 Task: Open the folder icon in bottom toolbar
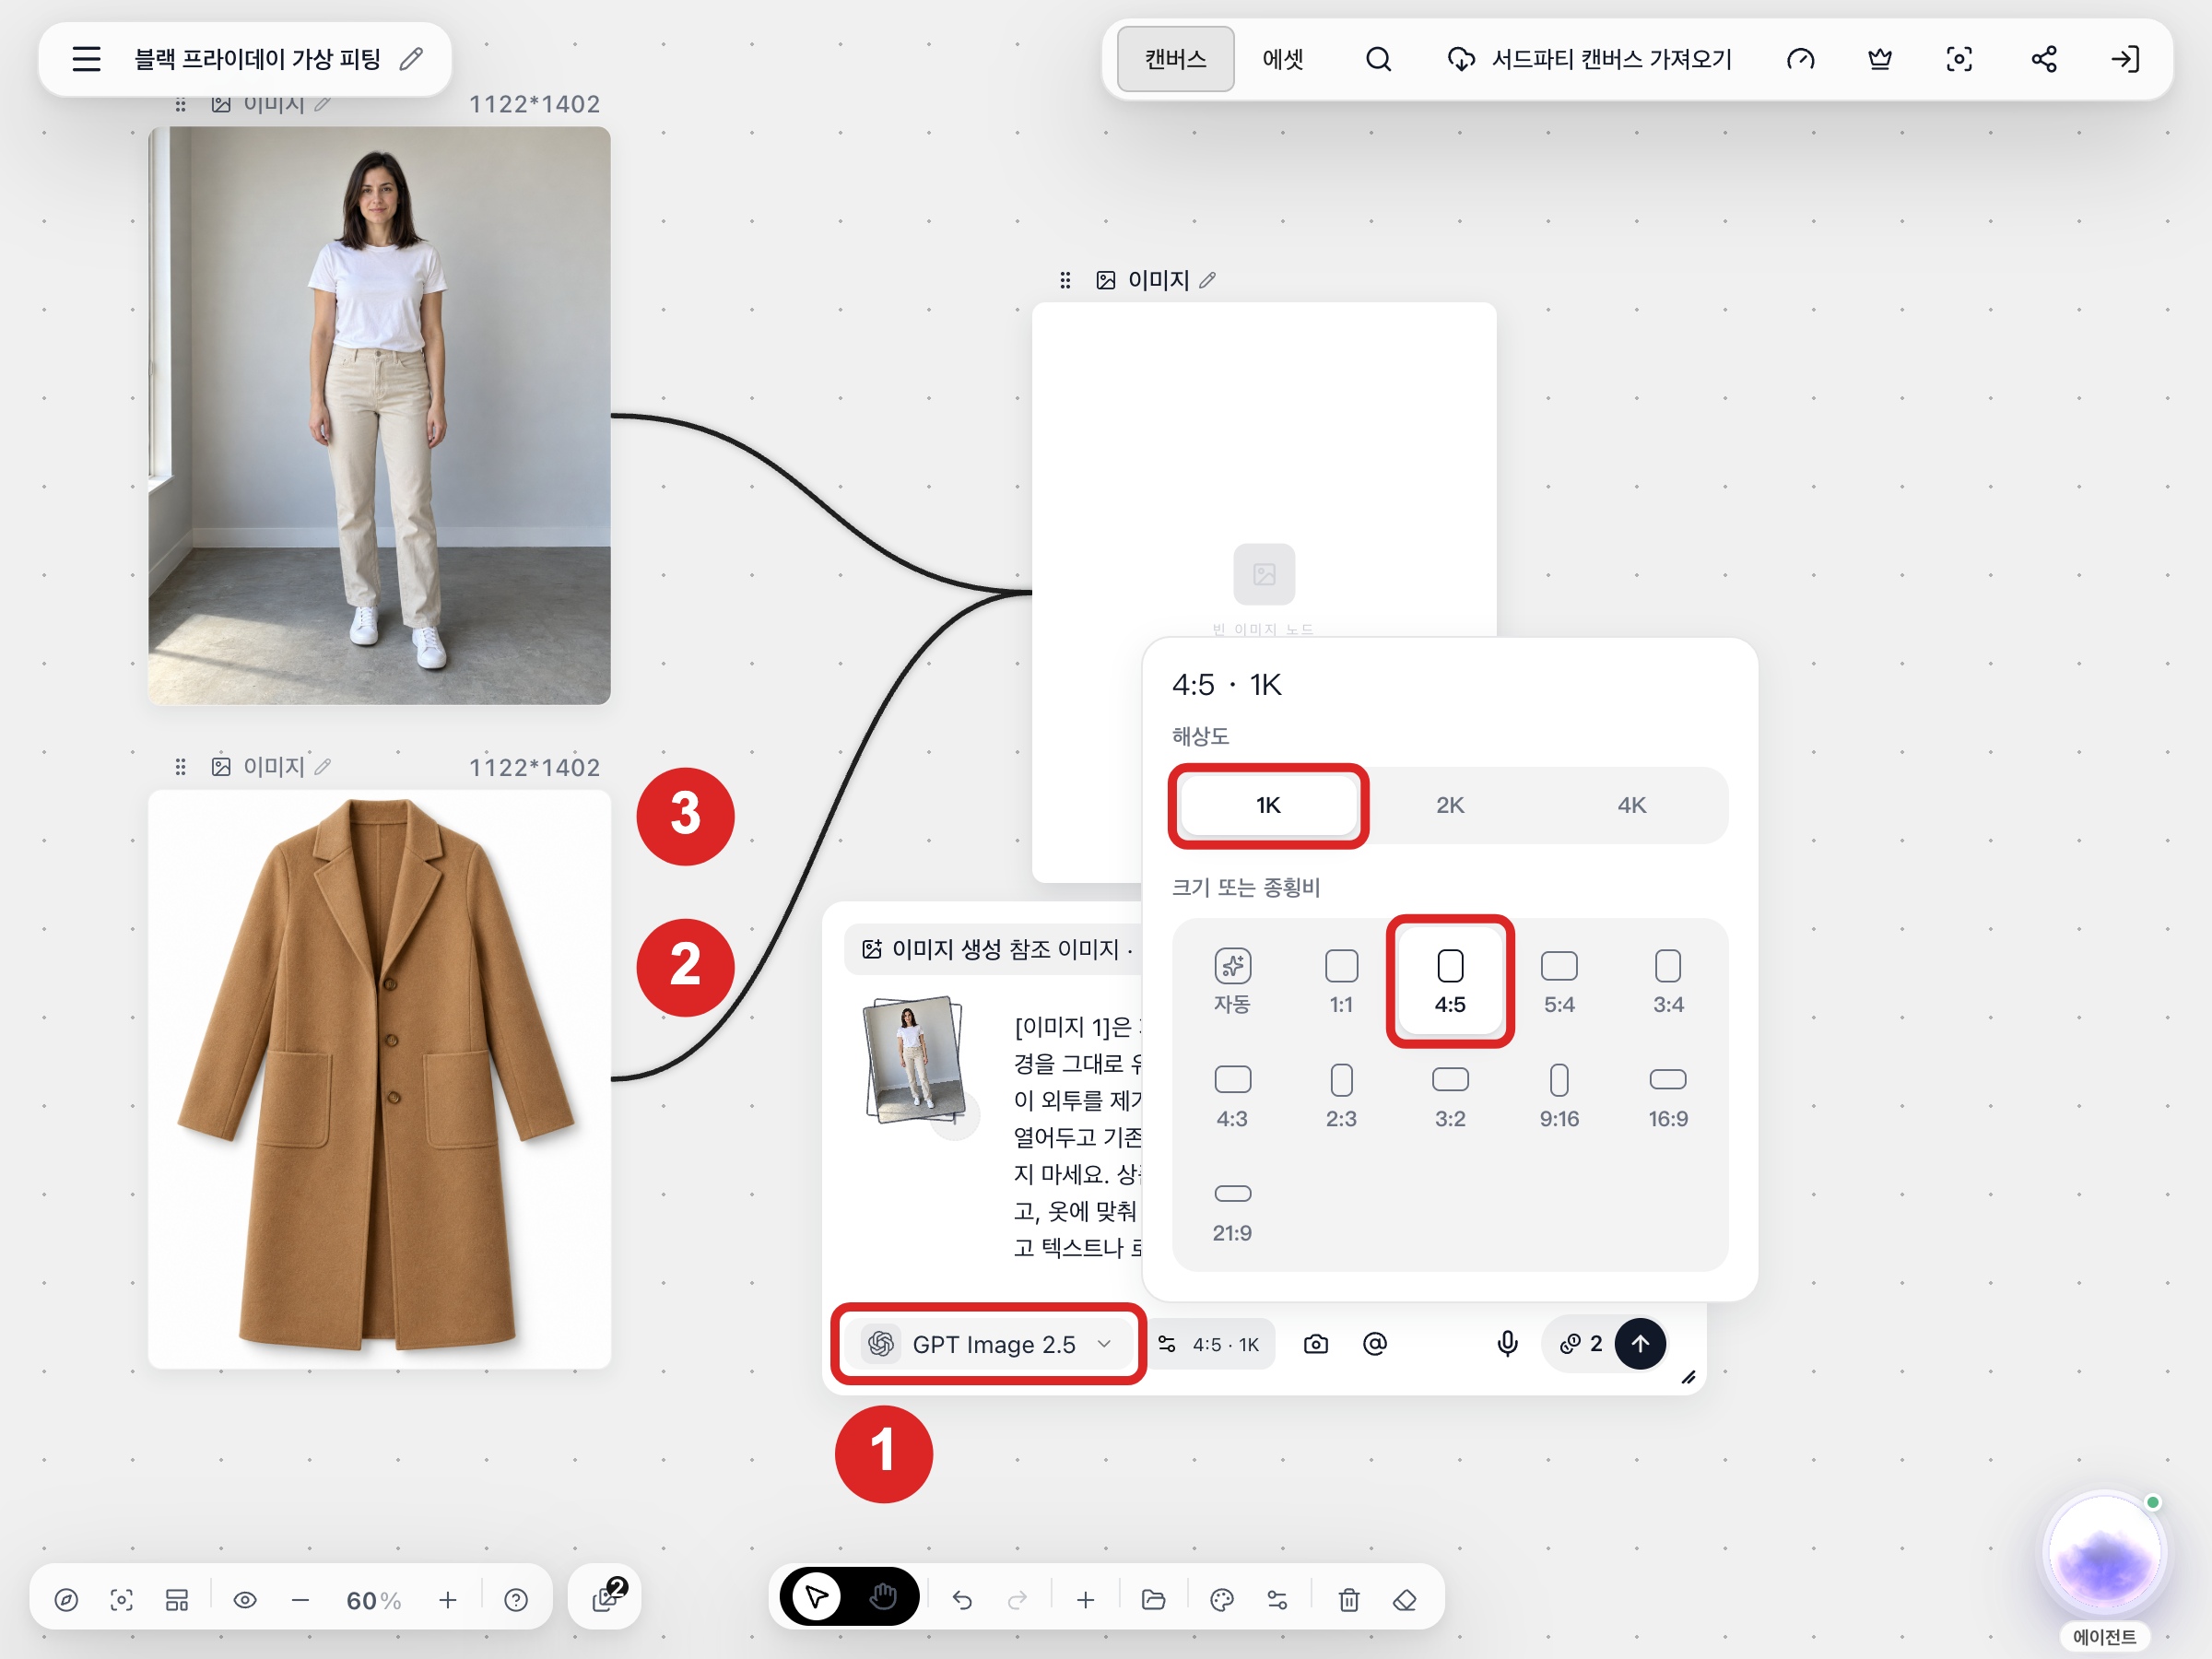[1153, 1600]
